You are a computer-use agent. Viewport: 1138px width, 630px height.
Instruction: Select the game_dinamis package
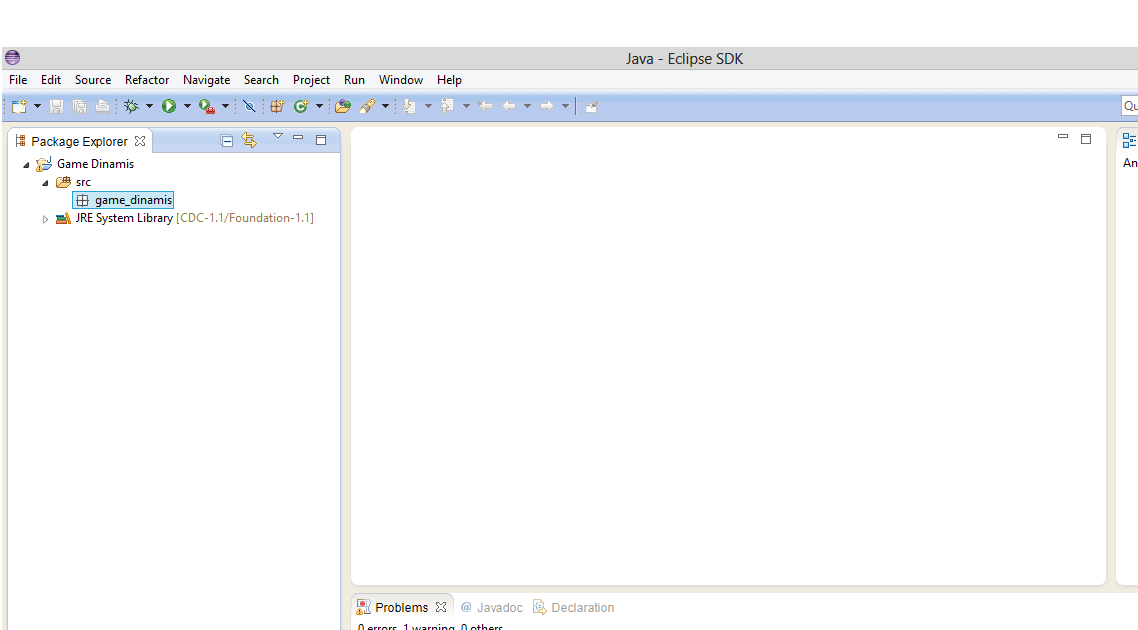(x=124, y=200)
